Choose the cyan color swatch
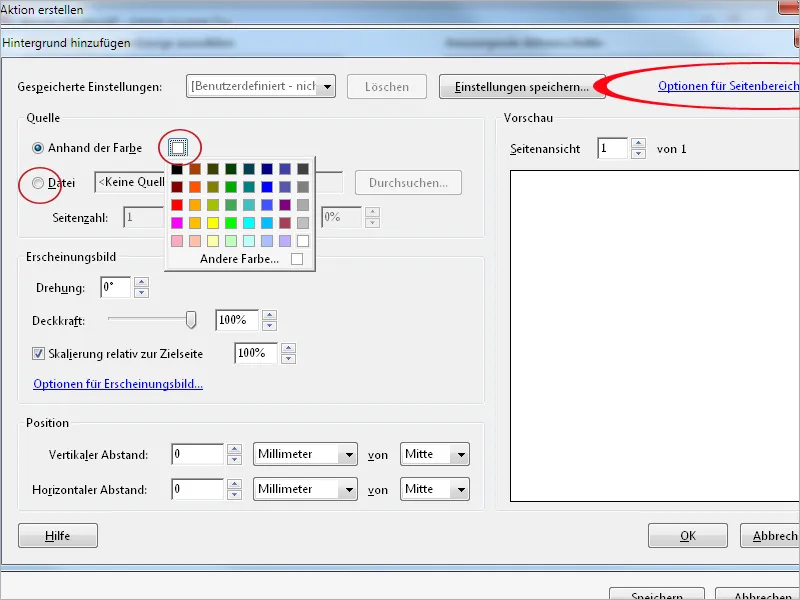This screenshot has width=800, height=600. pos(249,222)
